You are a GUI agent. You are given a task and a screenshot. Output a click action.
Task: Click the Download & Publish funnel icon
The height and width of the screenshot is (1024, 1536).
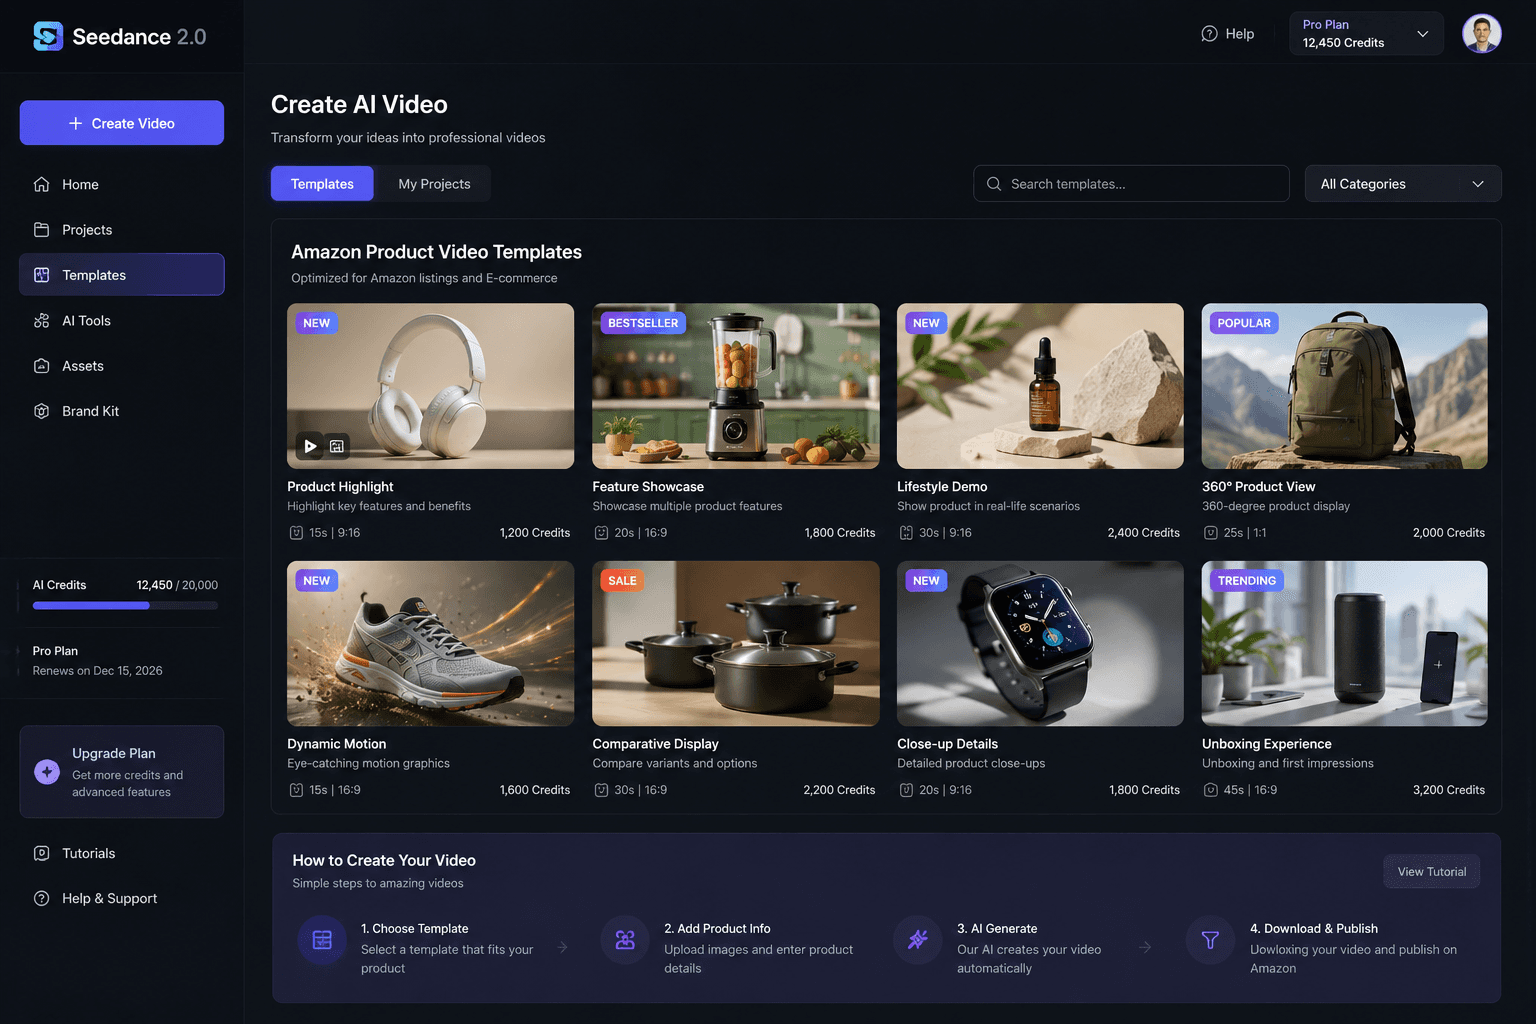click(1210, 940)
